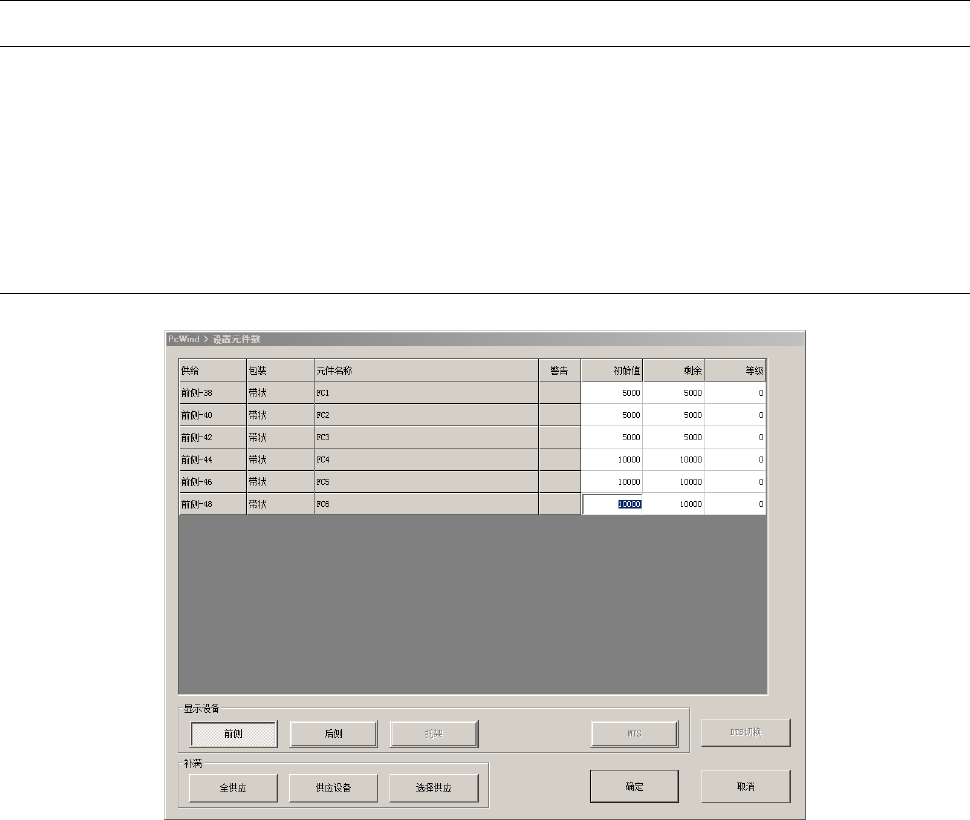970x820 pixels.
Task: Edit remaining count 10000 for FC4
Action: (x=674, y=459)
